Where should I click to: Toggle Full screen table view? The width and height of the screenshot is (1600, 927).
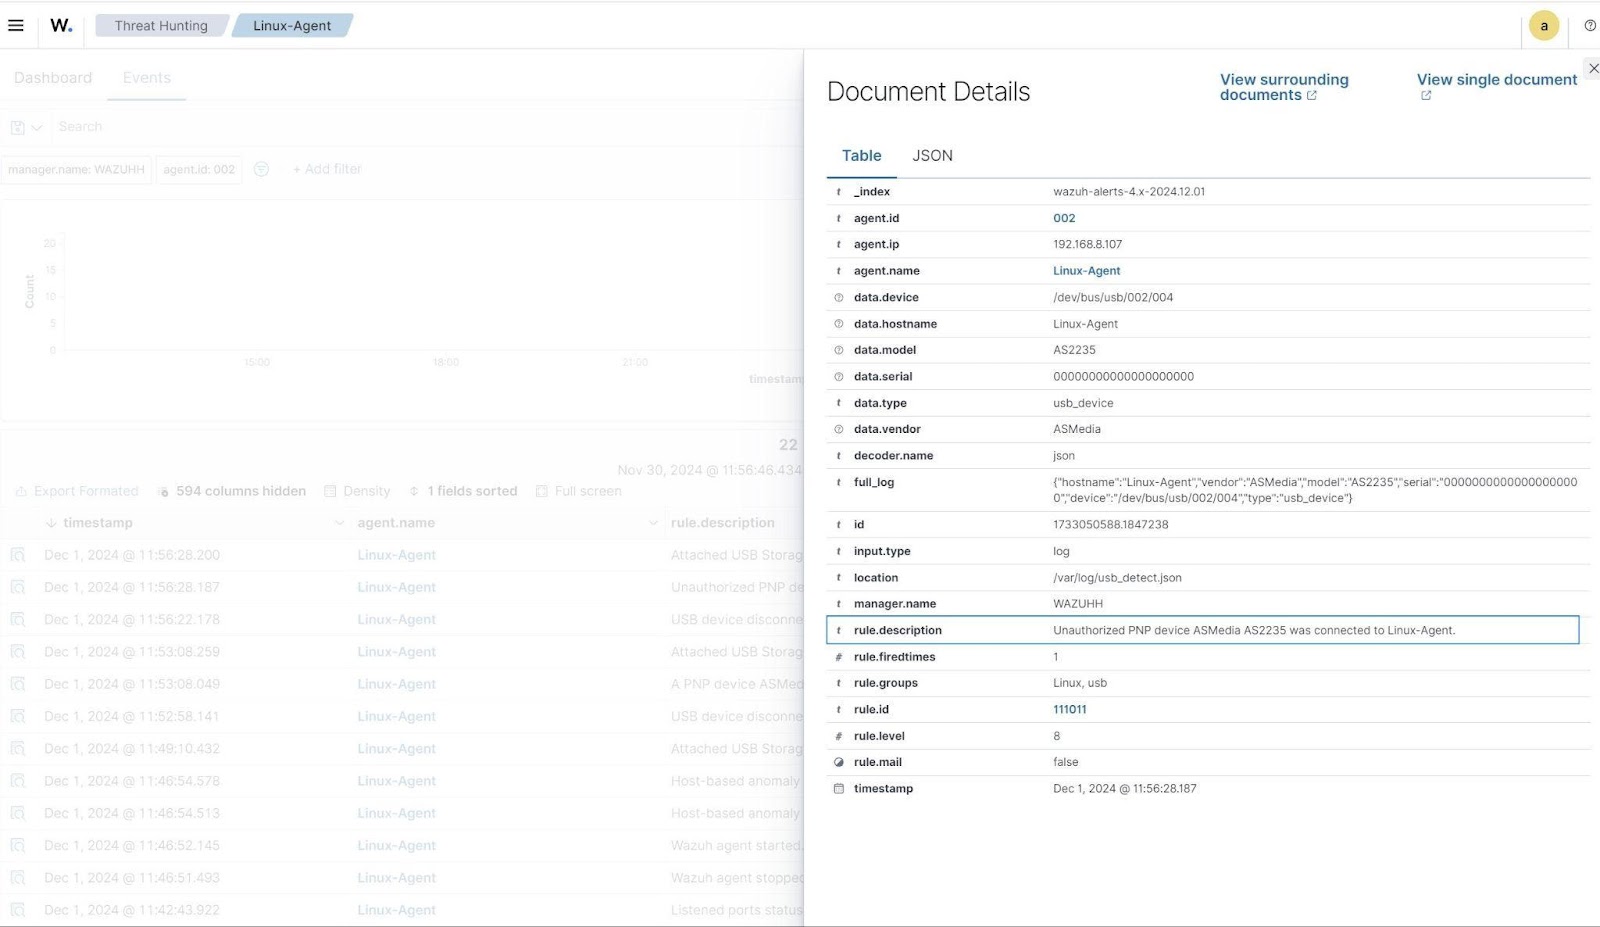pyautogui.click(x=579, y=491)
